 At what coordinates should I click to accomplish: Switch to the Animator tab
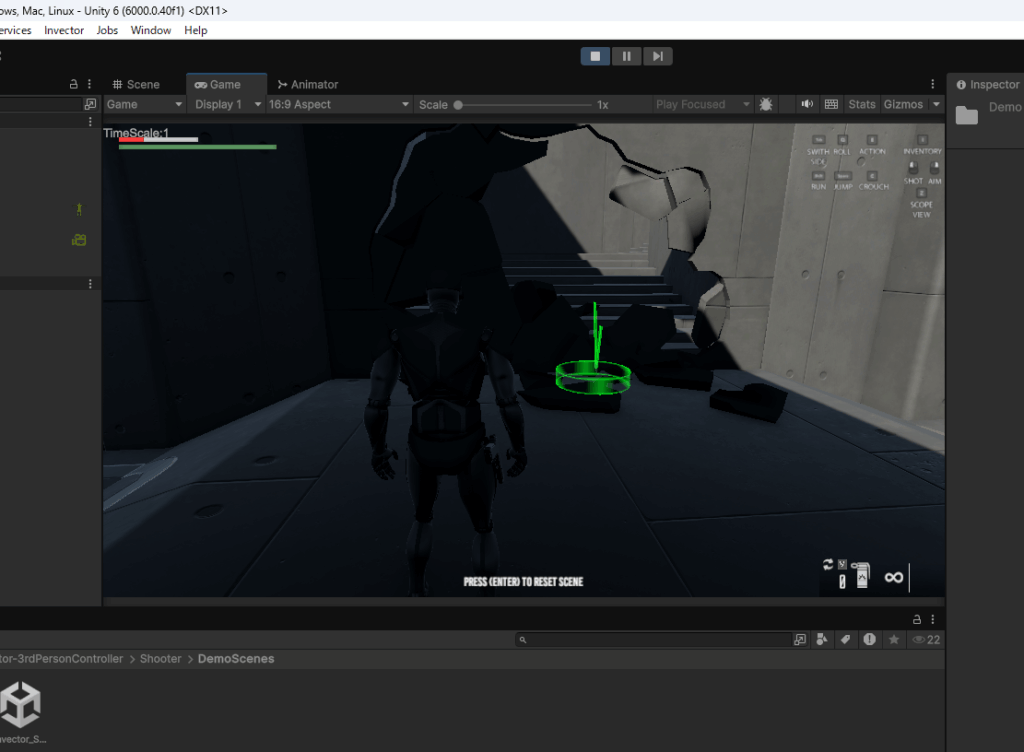pyautogui.click(x=308, y=85)
